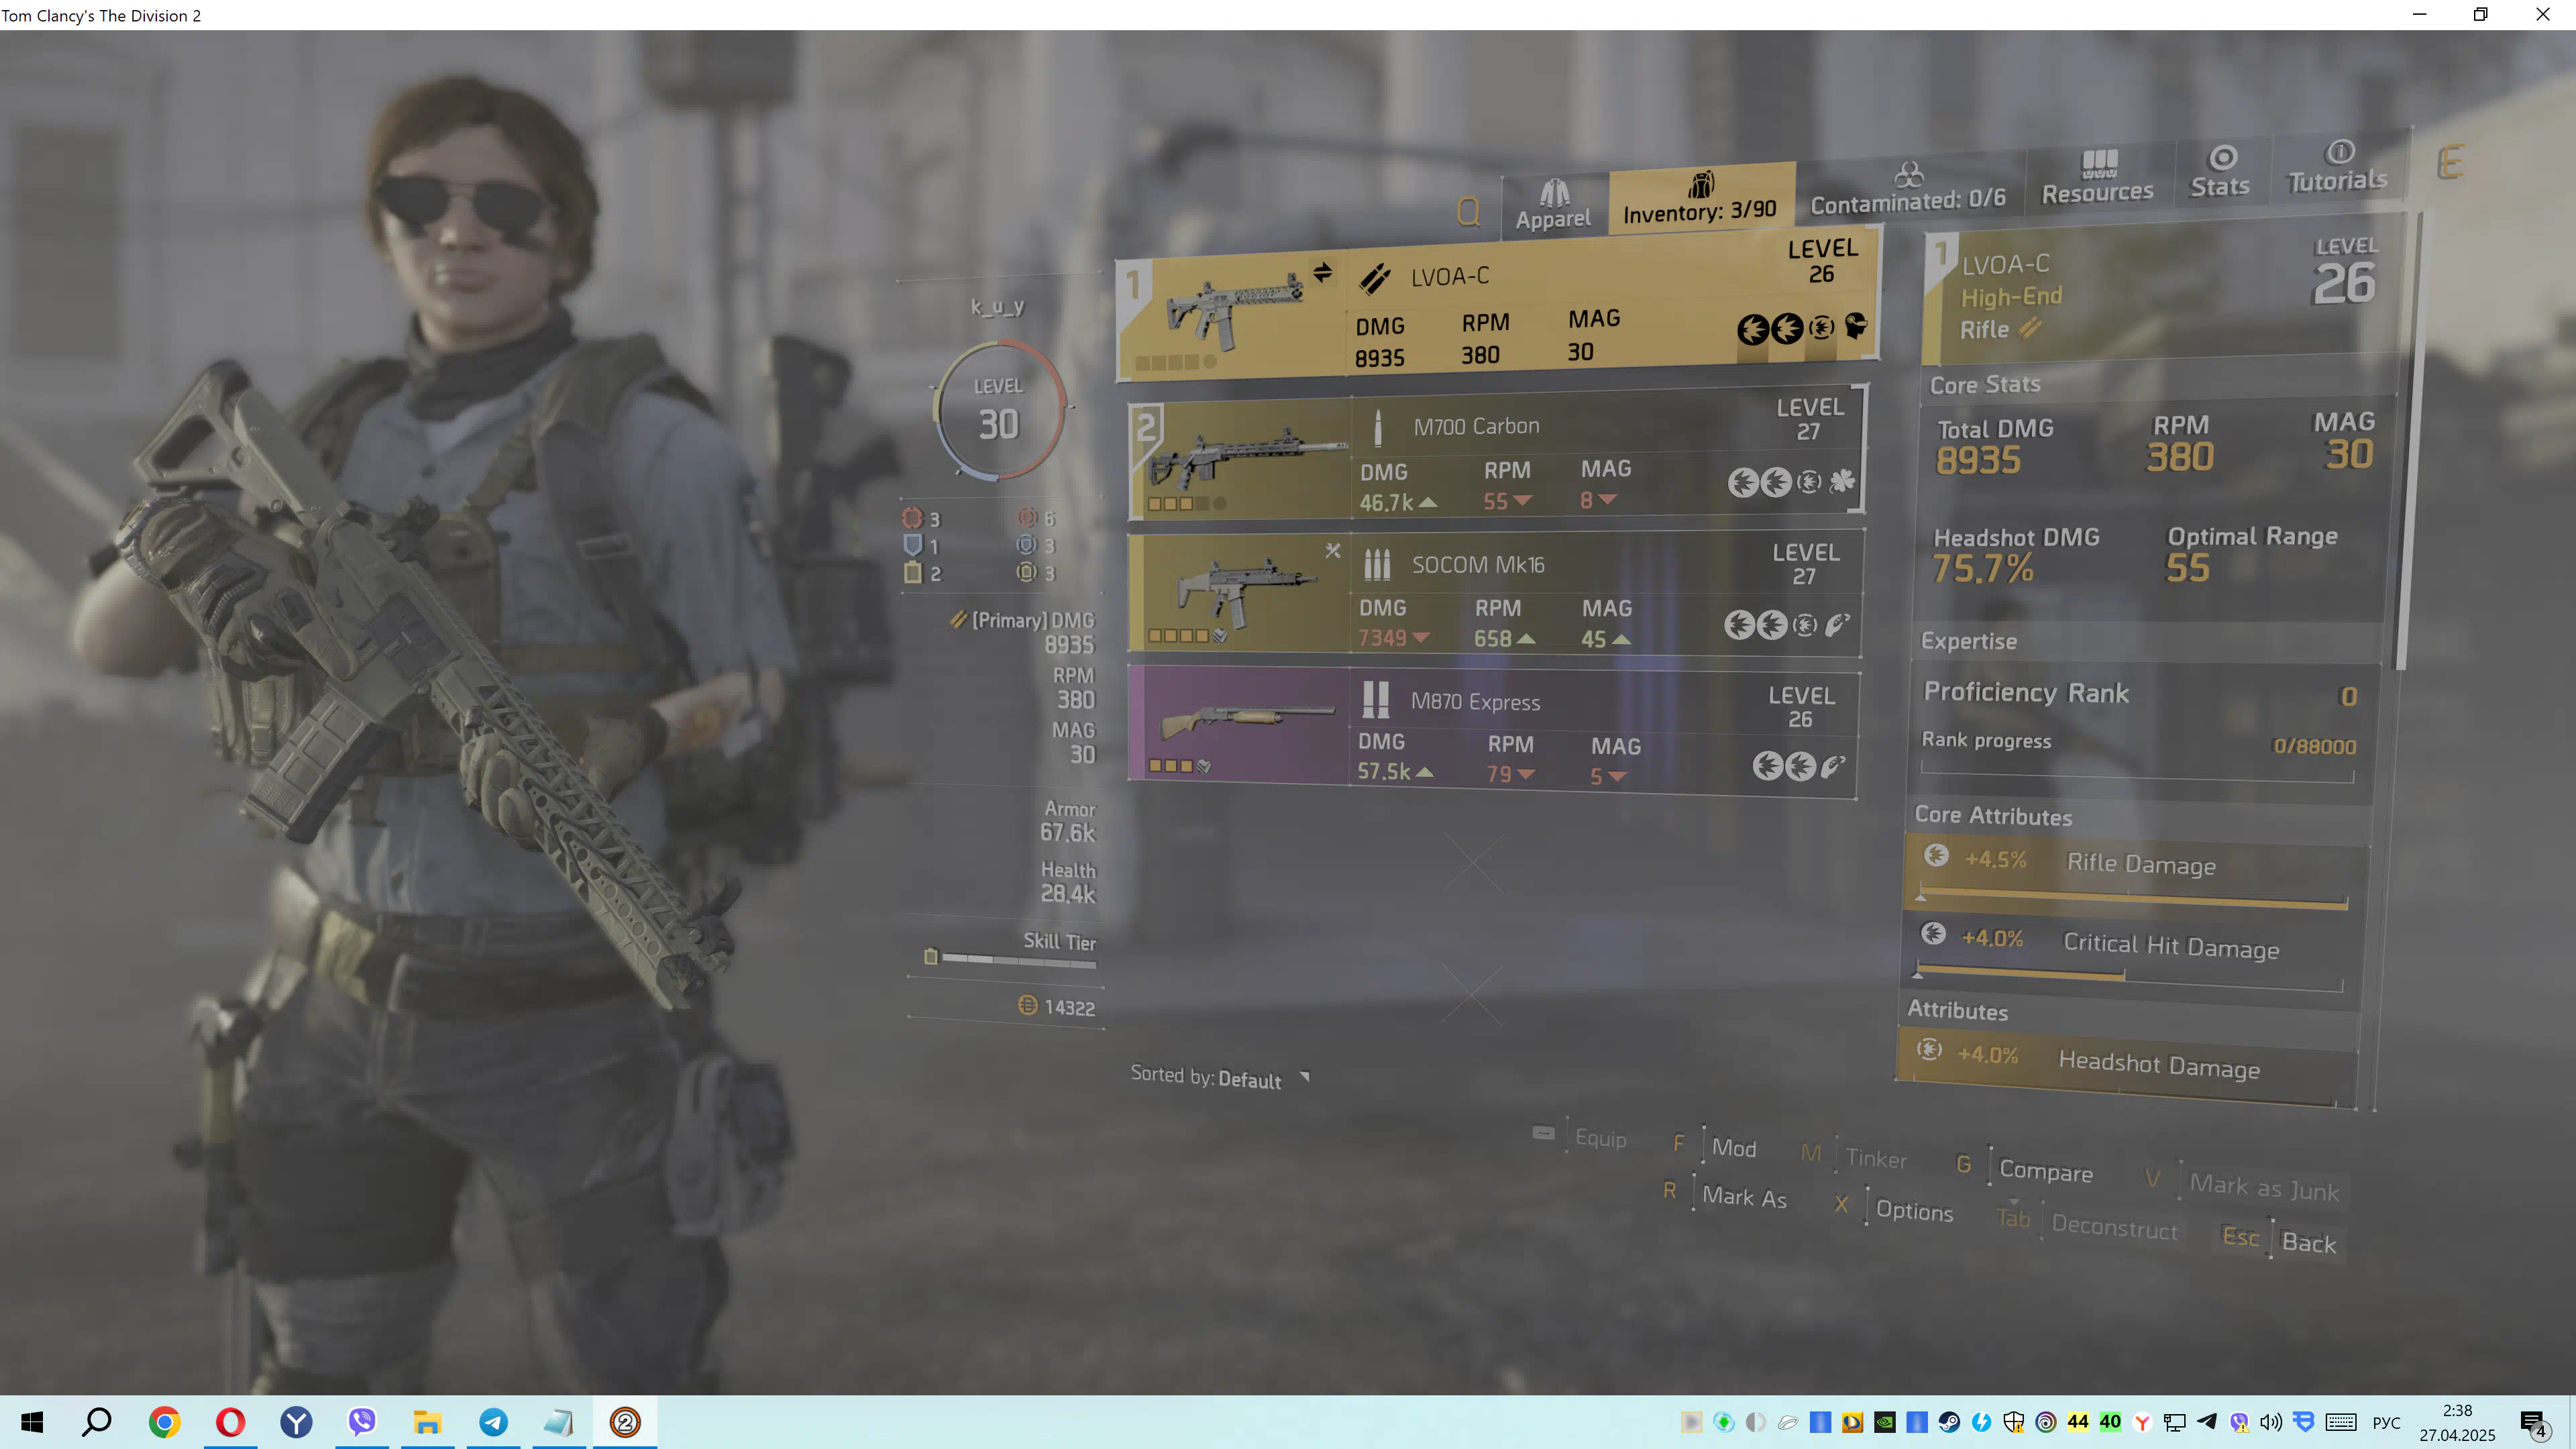Click the talent icon on SOCOM Mk16 row
The height and width of the screenshot is (1449, 2576).
click(1838, 625)
